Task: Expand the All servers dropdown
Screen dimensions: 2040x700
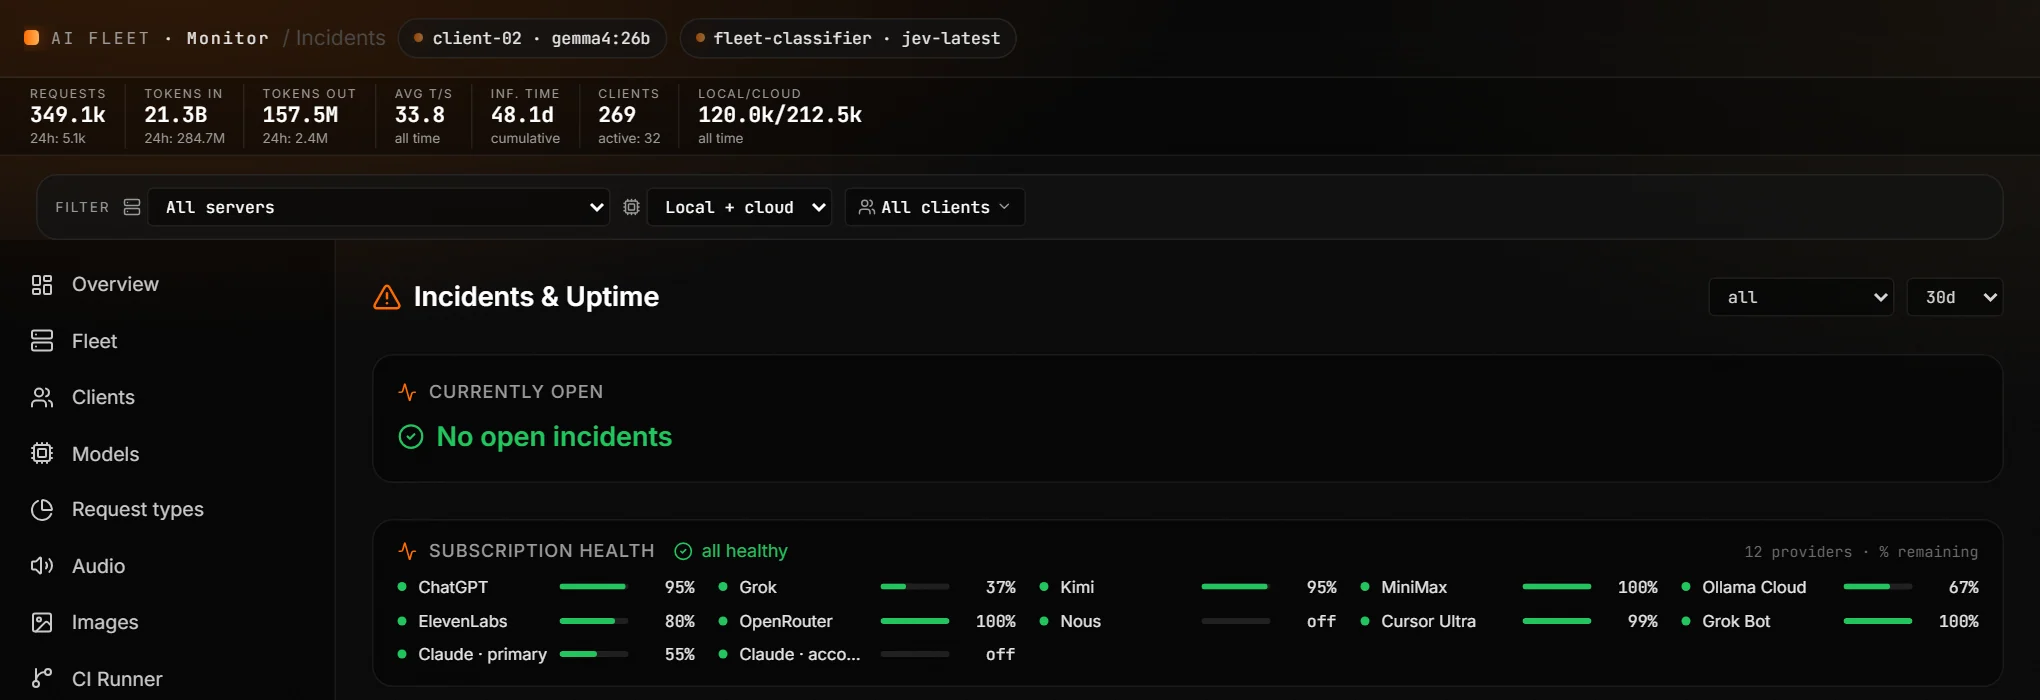Action: (x=379, y=207)
